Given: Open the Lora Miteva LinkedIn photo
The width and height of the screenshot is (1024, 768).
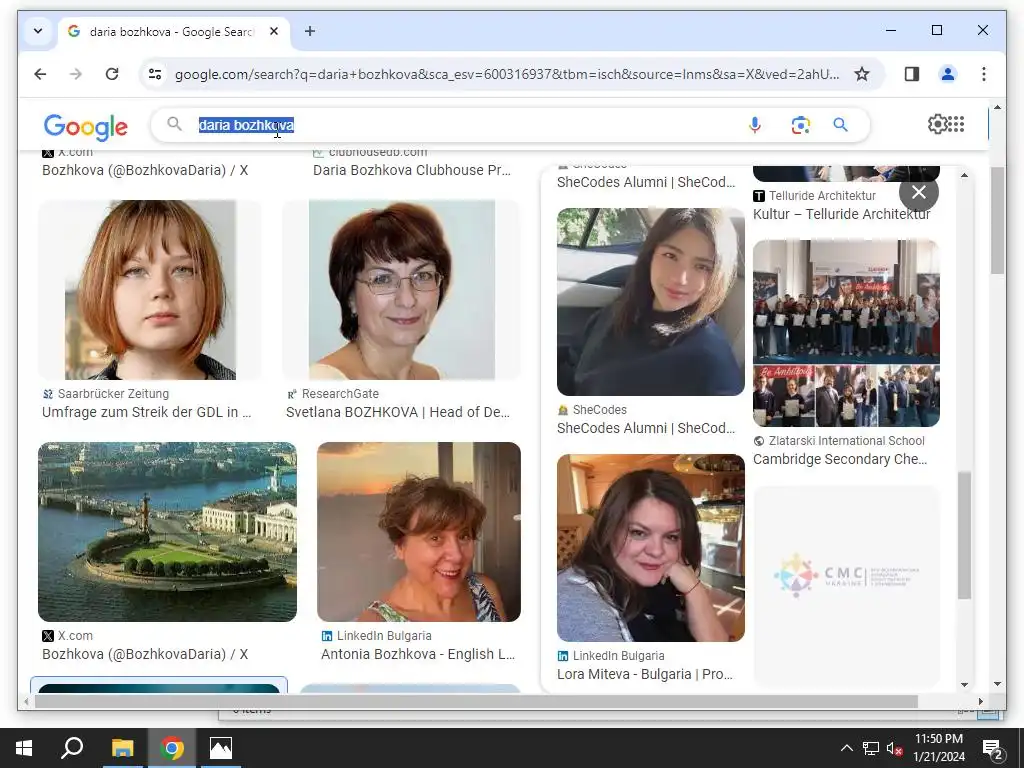Looking at the screenshot, I should 650,548.
